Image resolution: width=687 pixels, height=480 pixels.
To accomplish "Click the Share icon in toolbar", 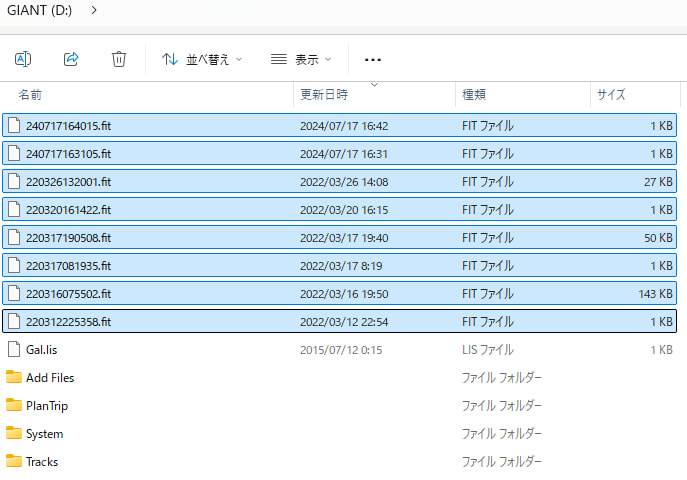I will pyautogui.click(x=71, y=59).
